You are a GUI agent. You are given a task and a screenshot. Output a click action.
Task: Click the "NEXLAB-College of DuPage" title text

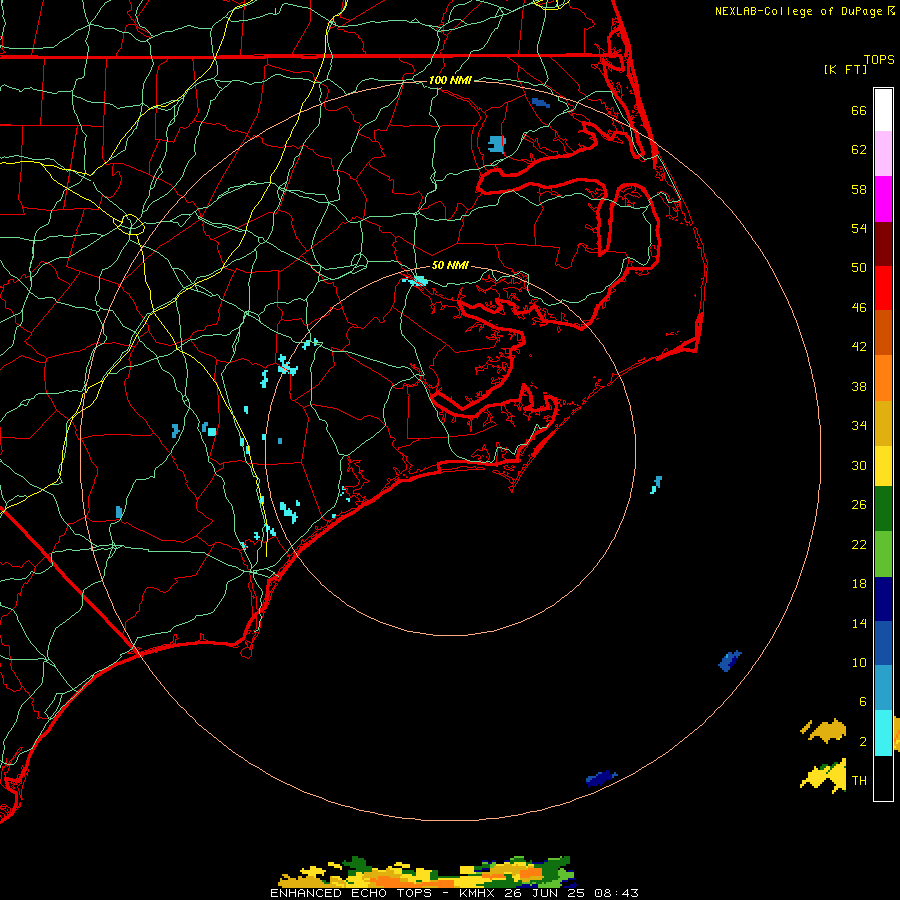tap(798, 11)
